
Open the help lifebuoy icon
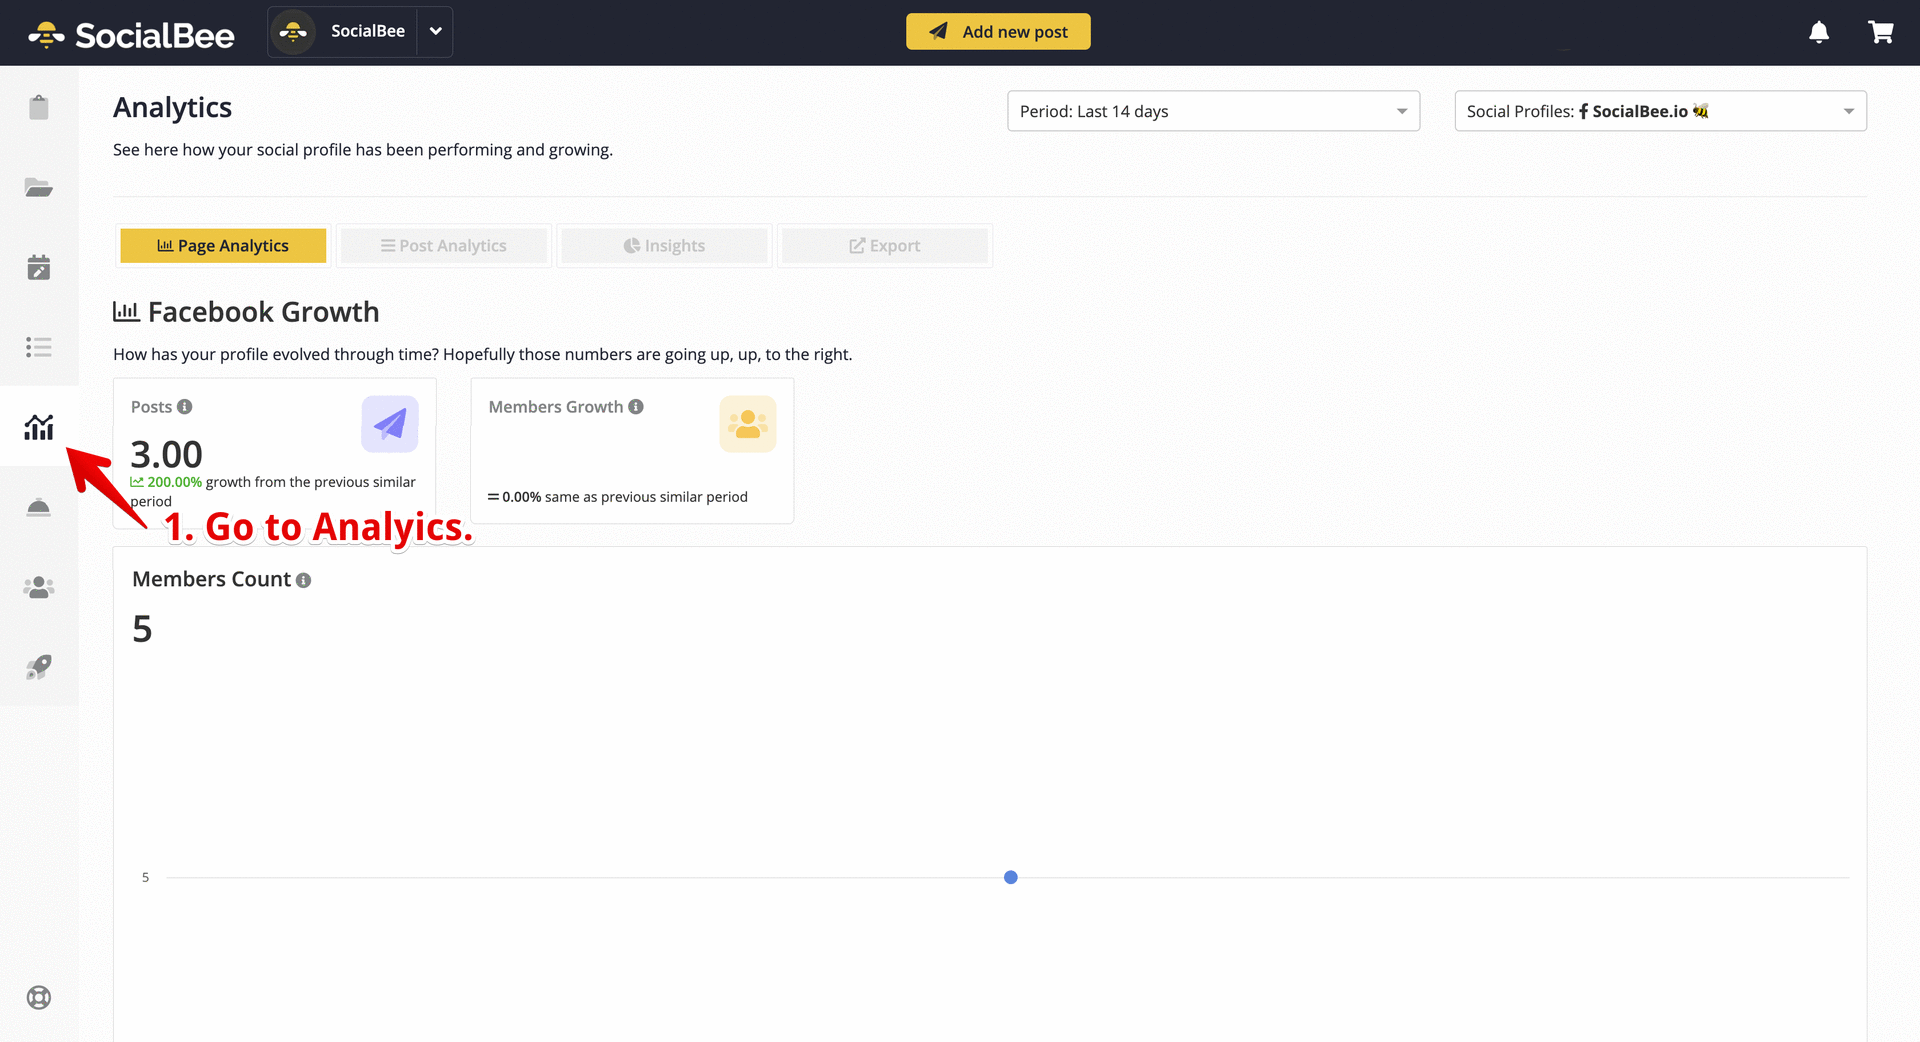[38, 997]
